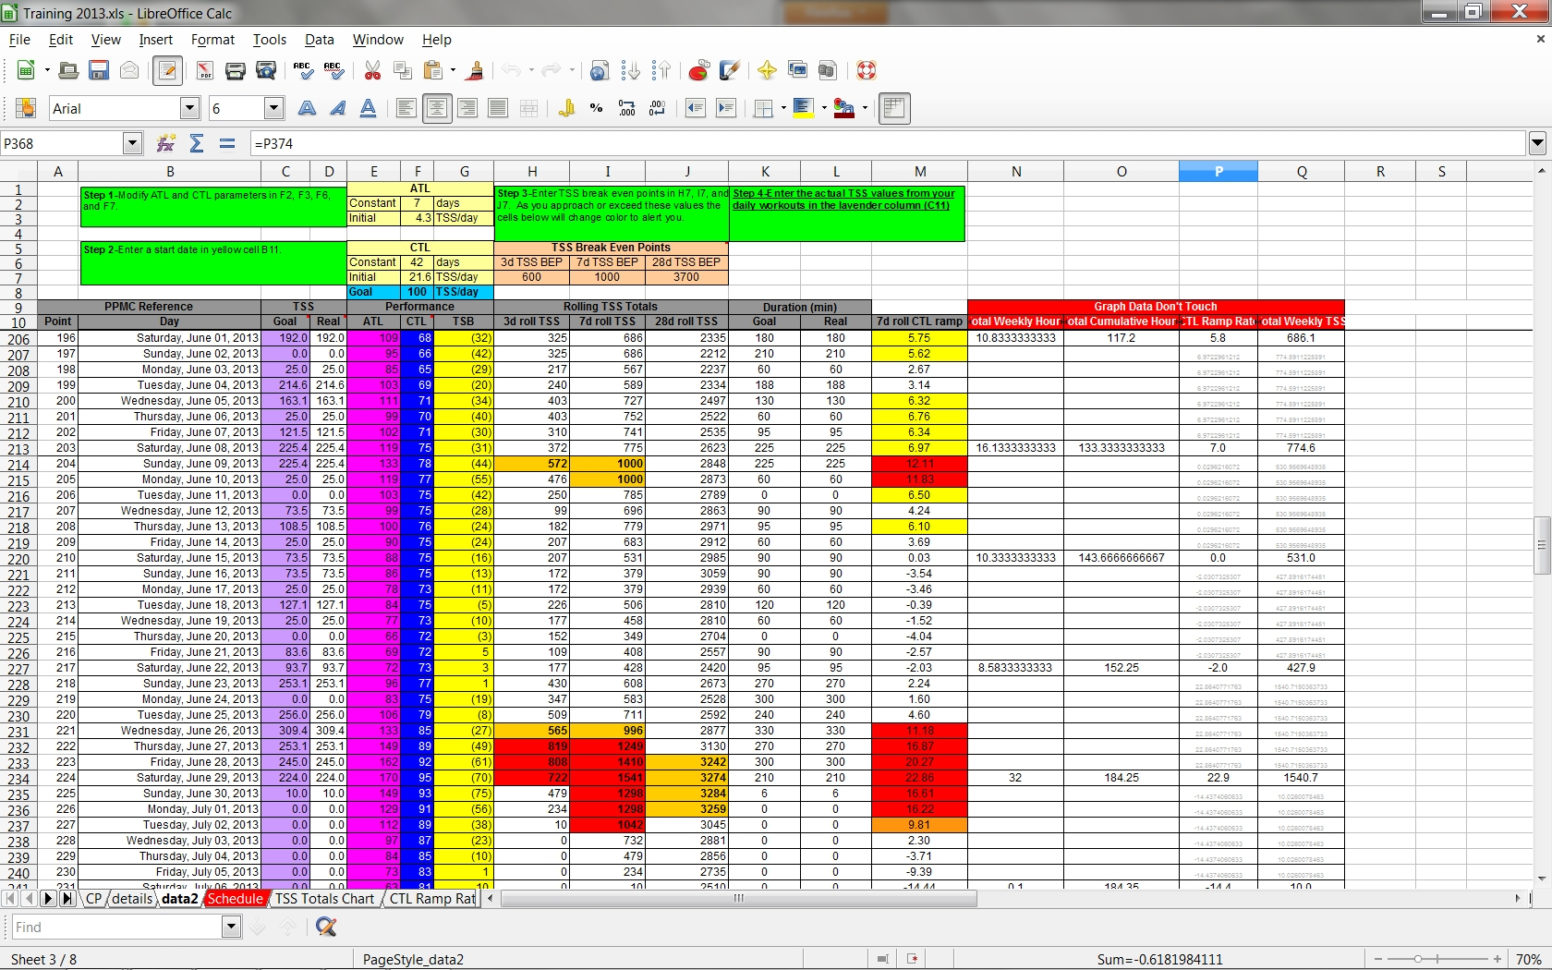The height and width of the screenshot is (970, 1552).
Task: Click Find All magnifier in search bar
Action: (327, 926)
